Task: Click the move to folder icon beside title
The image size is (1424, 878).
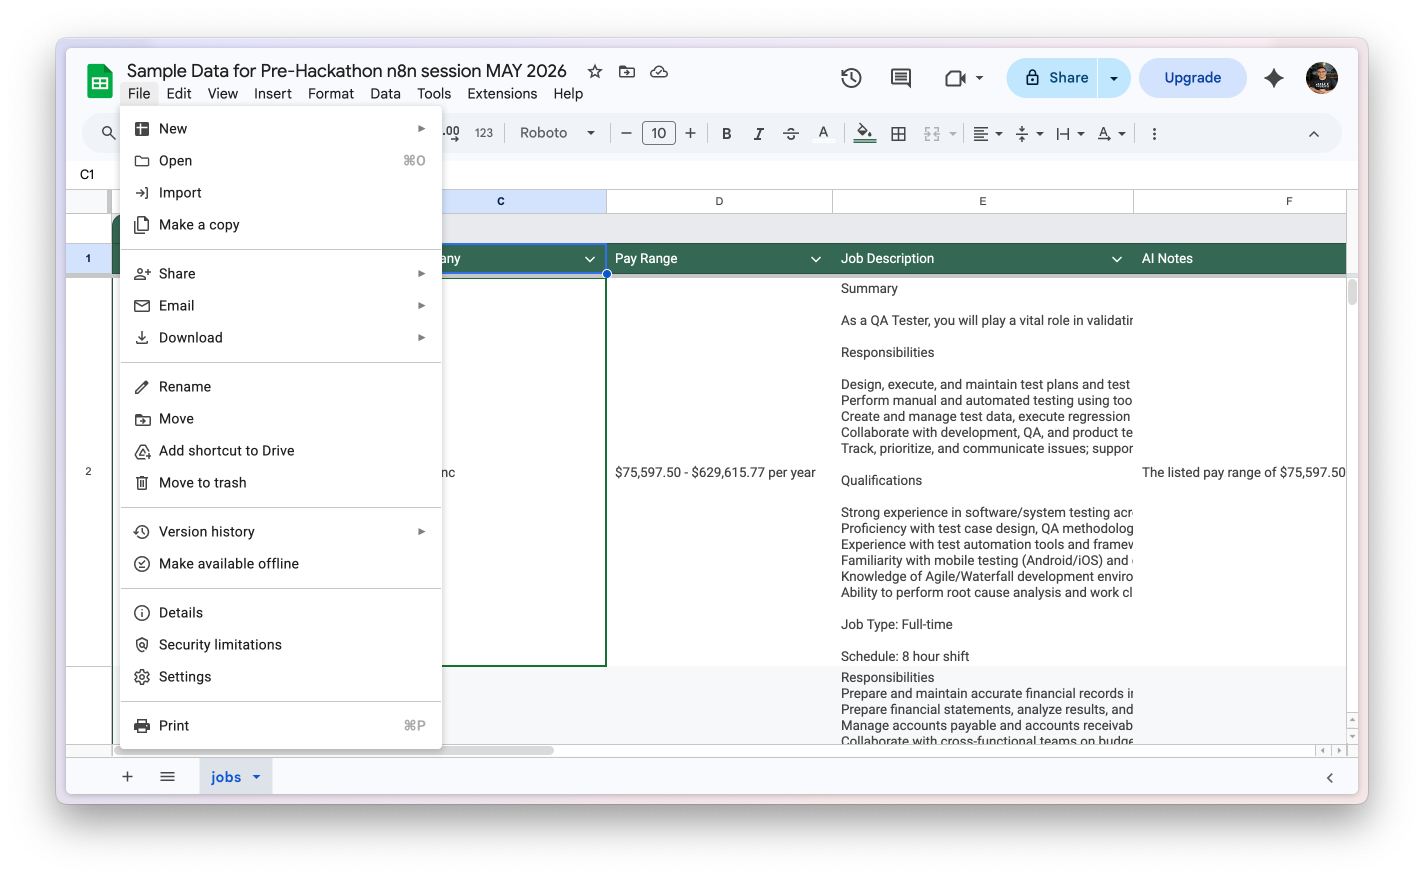Action: click(x=627, y=71)
